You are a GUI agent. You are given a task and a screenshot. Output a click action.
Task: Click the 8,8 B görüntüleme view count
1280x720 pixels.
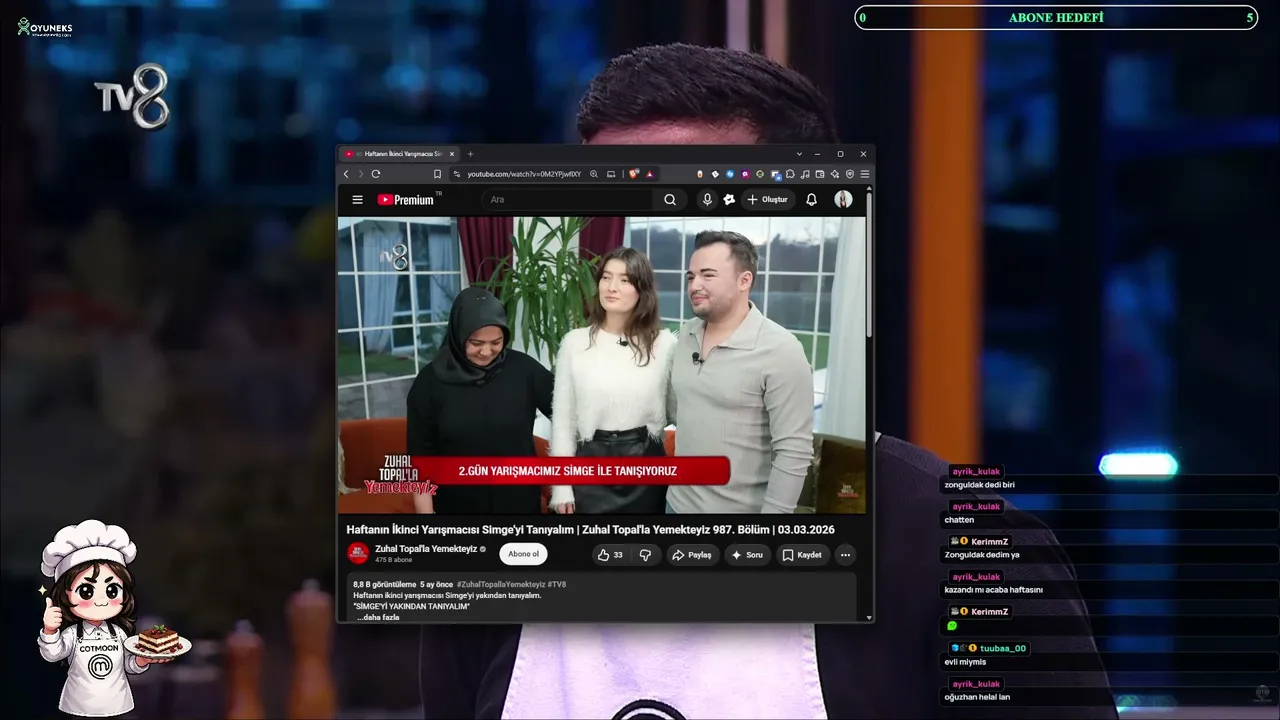coord(385,584)
